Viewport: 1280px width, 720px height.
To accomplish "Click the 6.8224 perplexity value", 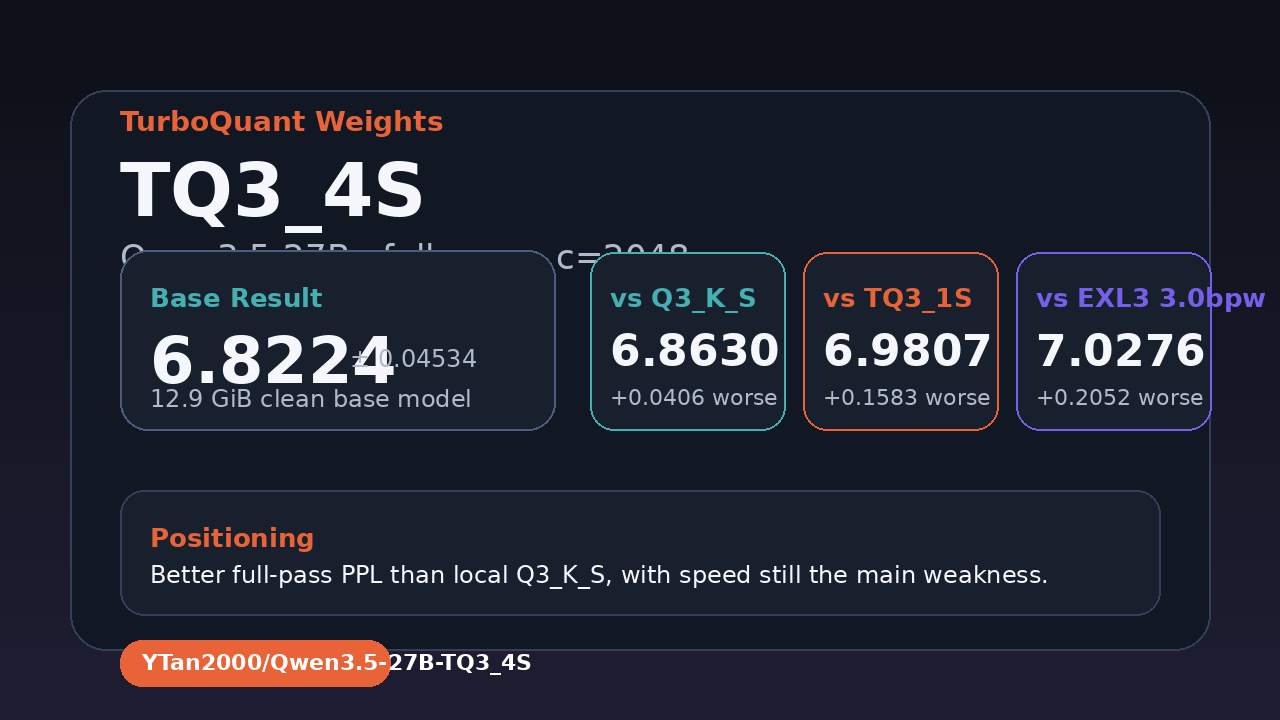I will [272, 362].
